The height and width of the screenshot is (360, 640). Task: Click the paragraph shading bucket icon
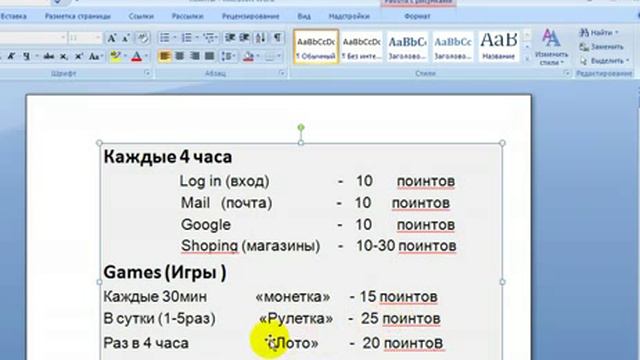(248, 56)
